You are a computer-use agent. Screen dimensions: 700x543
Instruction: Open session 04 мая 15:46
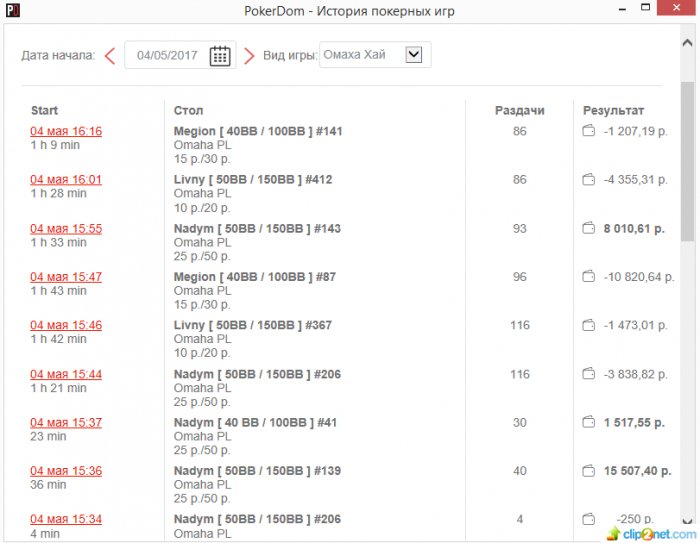[x=66, y=325]
